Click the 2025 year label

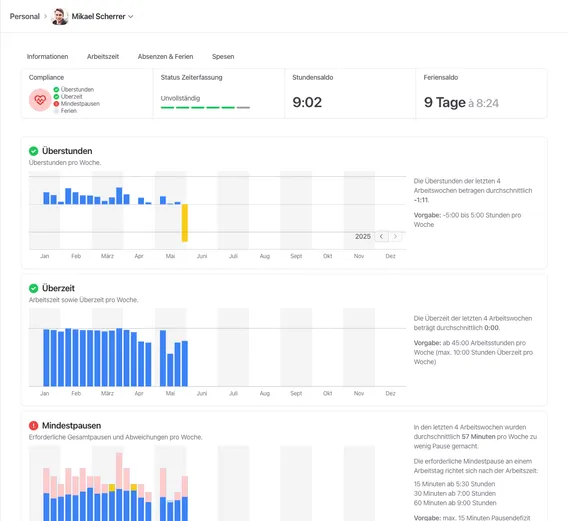point(363,237)
